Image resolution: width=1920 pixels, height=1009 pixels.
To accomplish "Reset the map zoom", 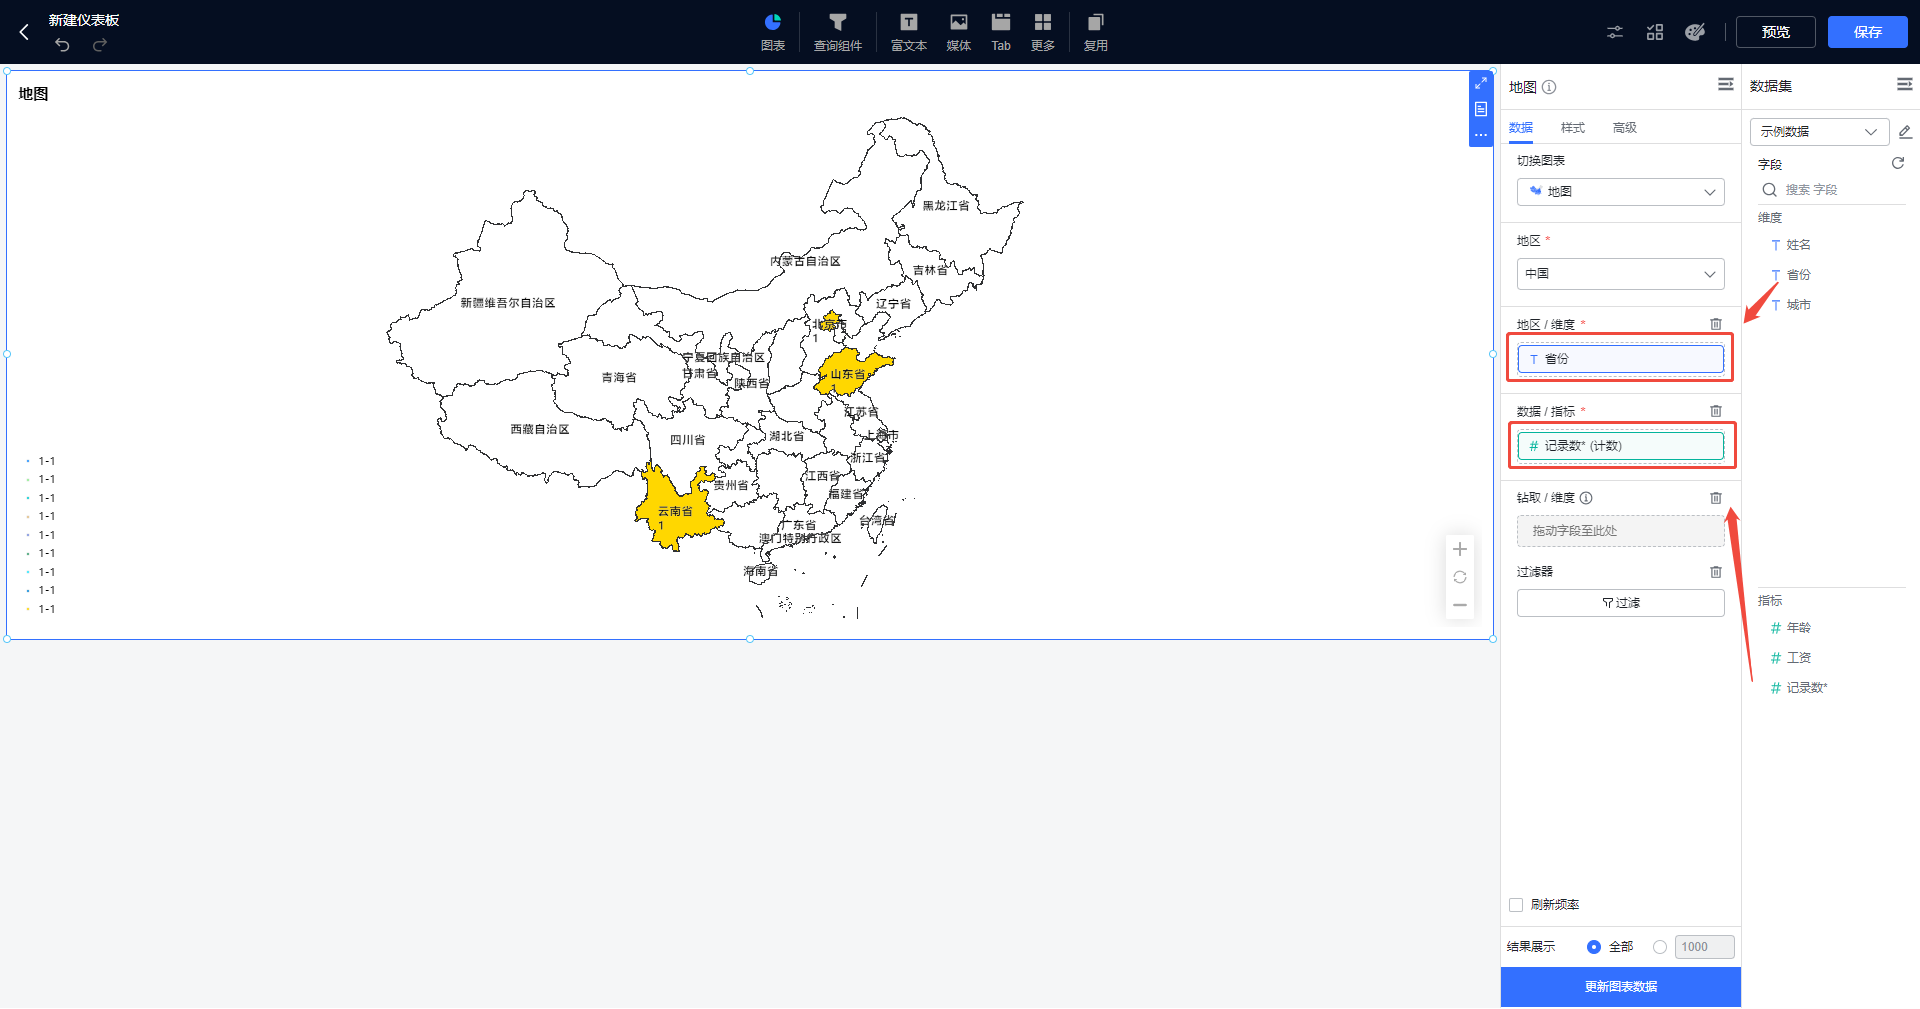I will (x=1460, y=577).
